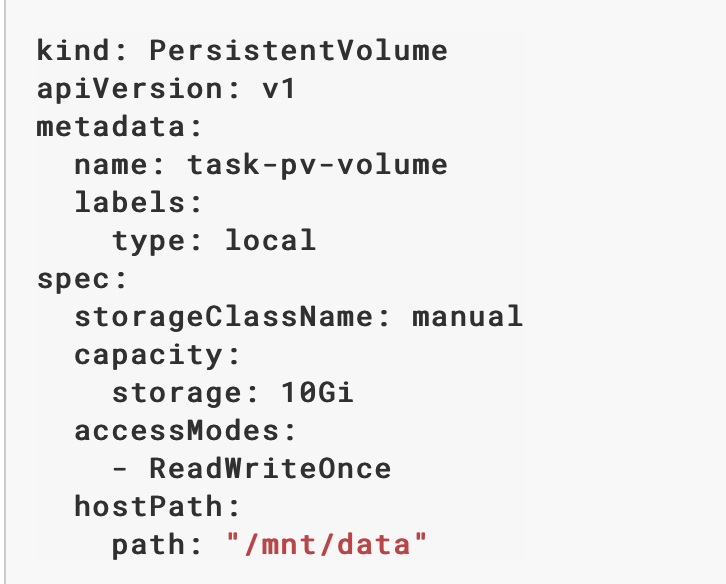Image resolution: width=726 pixels, height=584 pixels.
Task: Click the storageClassName key
Action: pyautogui.click(x=224, y=317)
